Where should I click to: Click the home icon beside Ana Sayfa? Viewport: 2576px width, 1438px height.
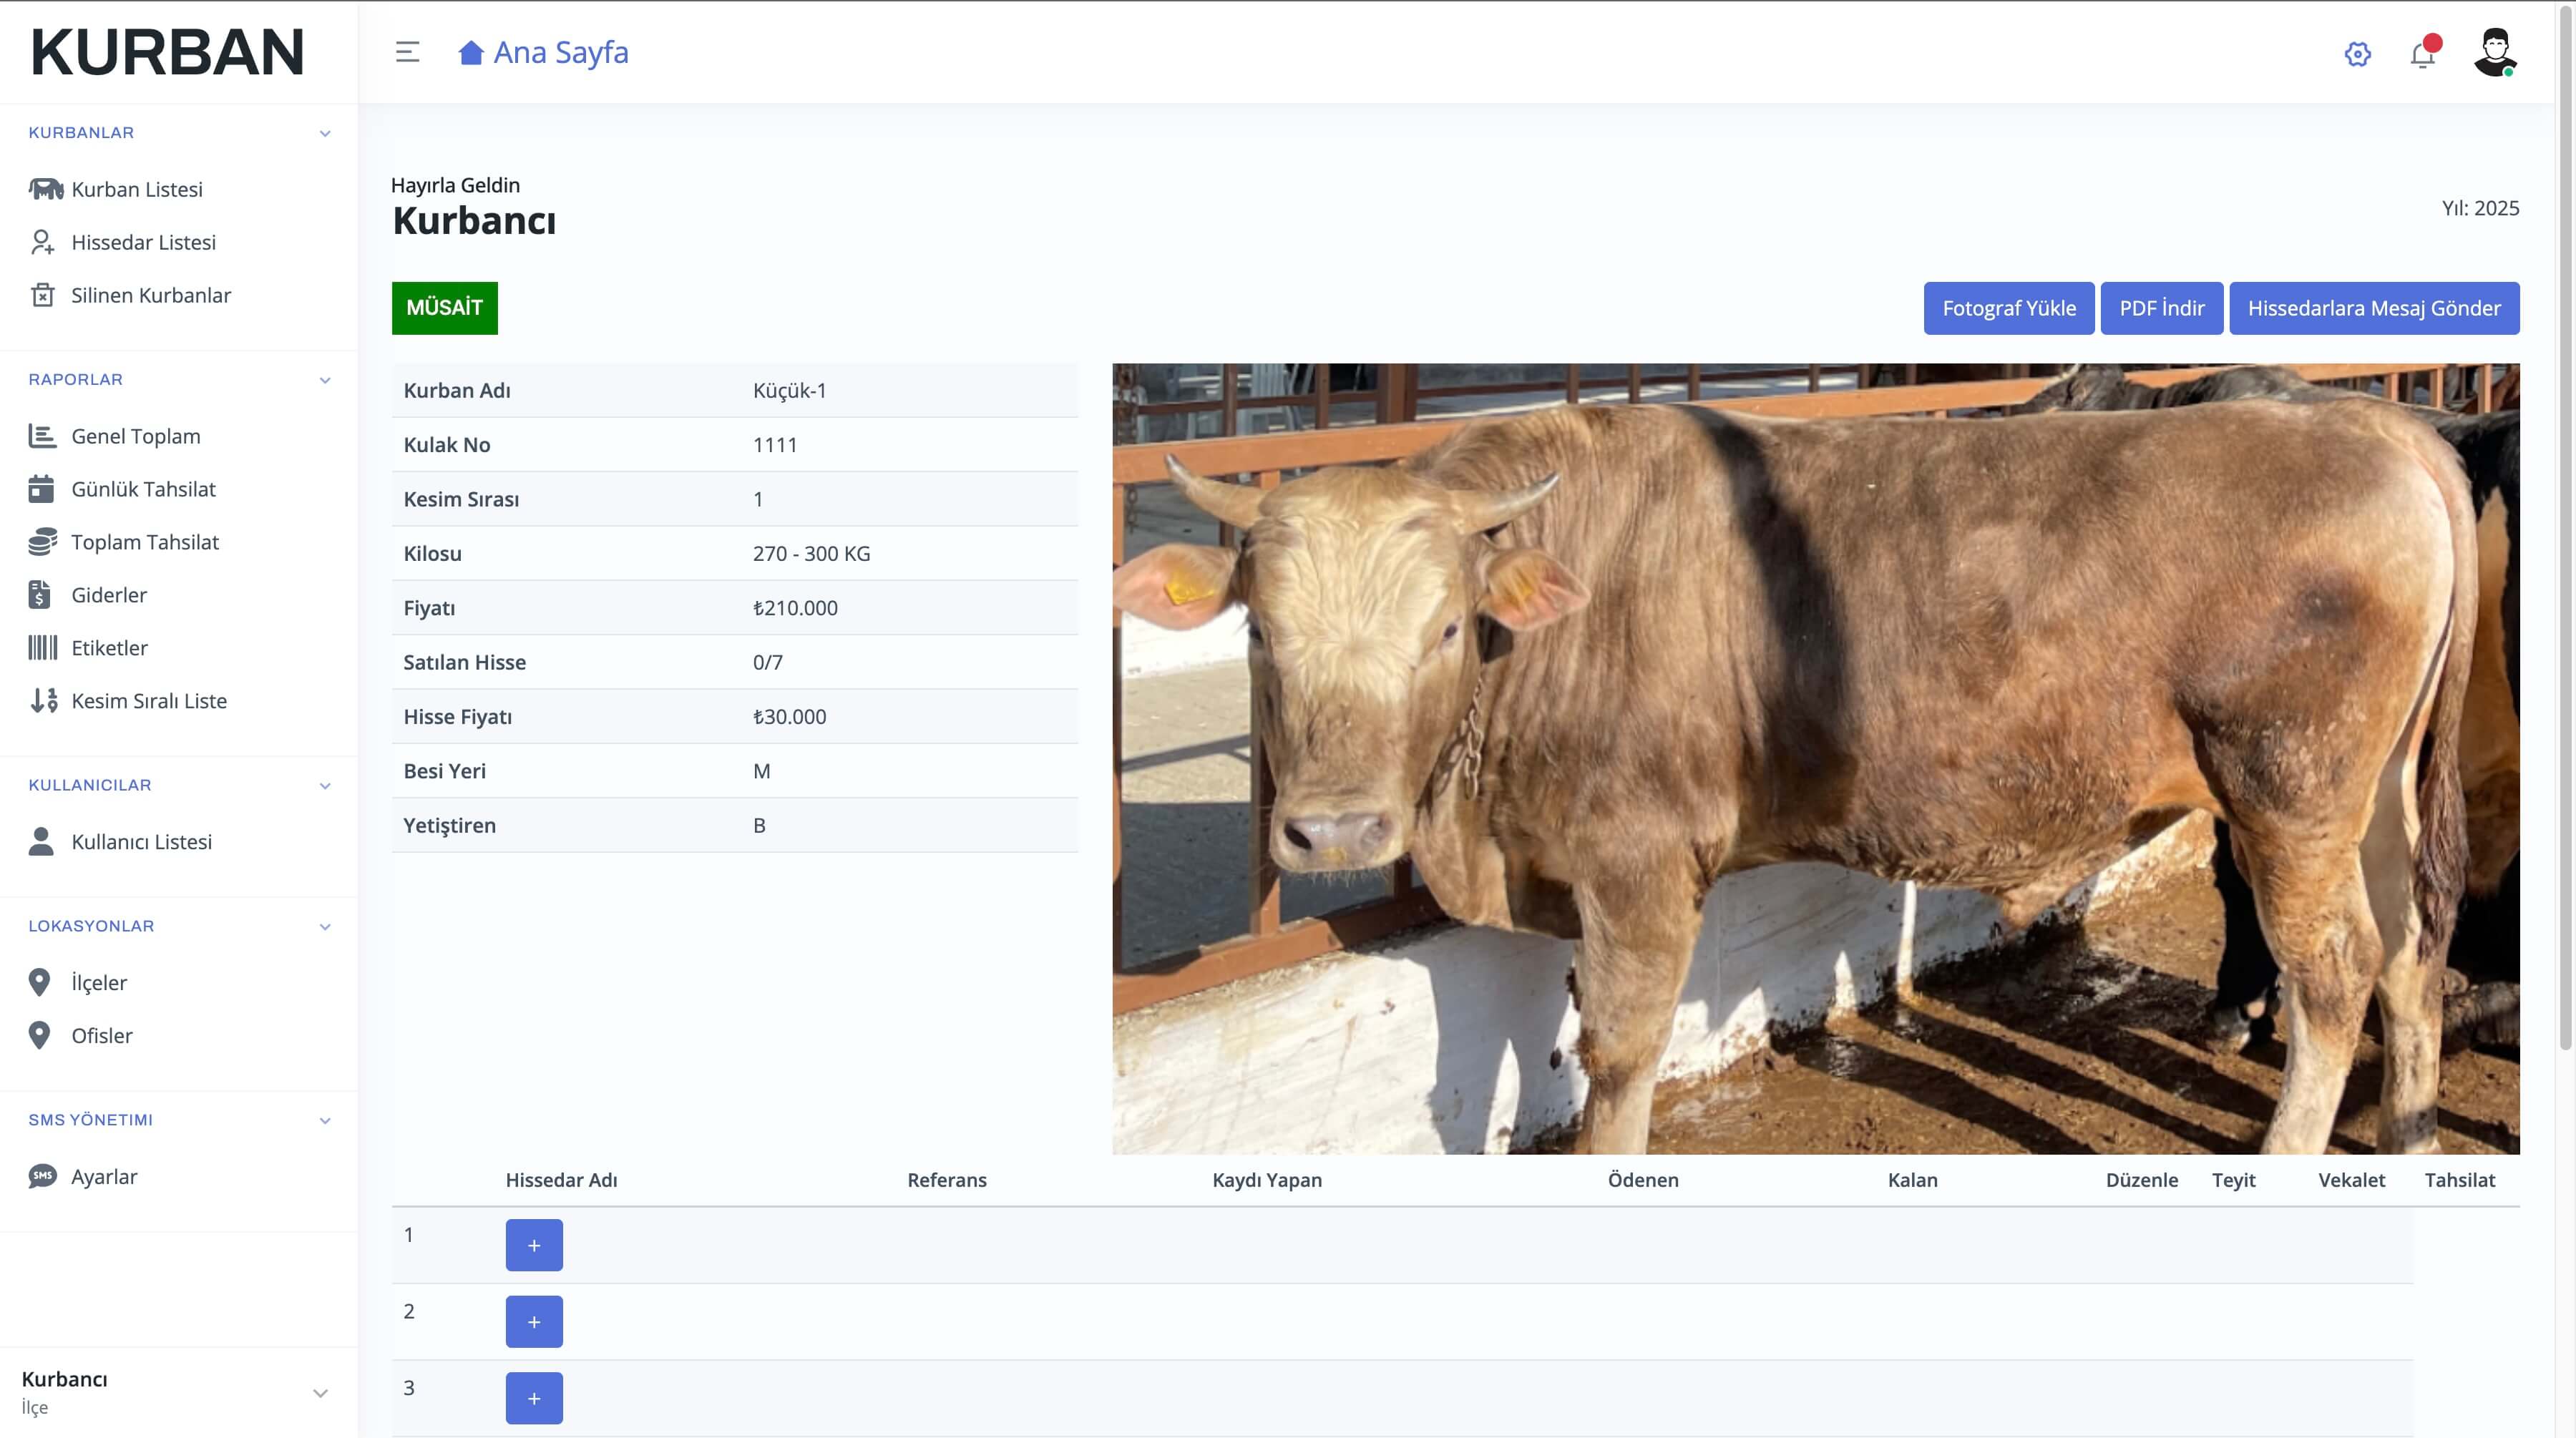click(471, 52)
